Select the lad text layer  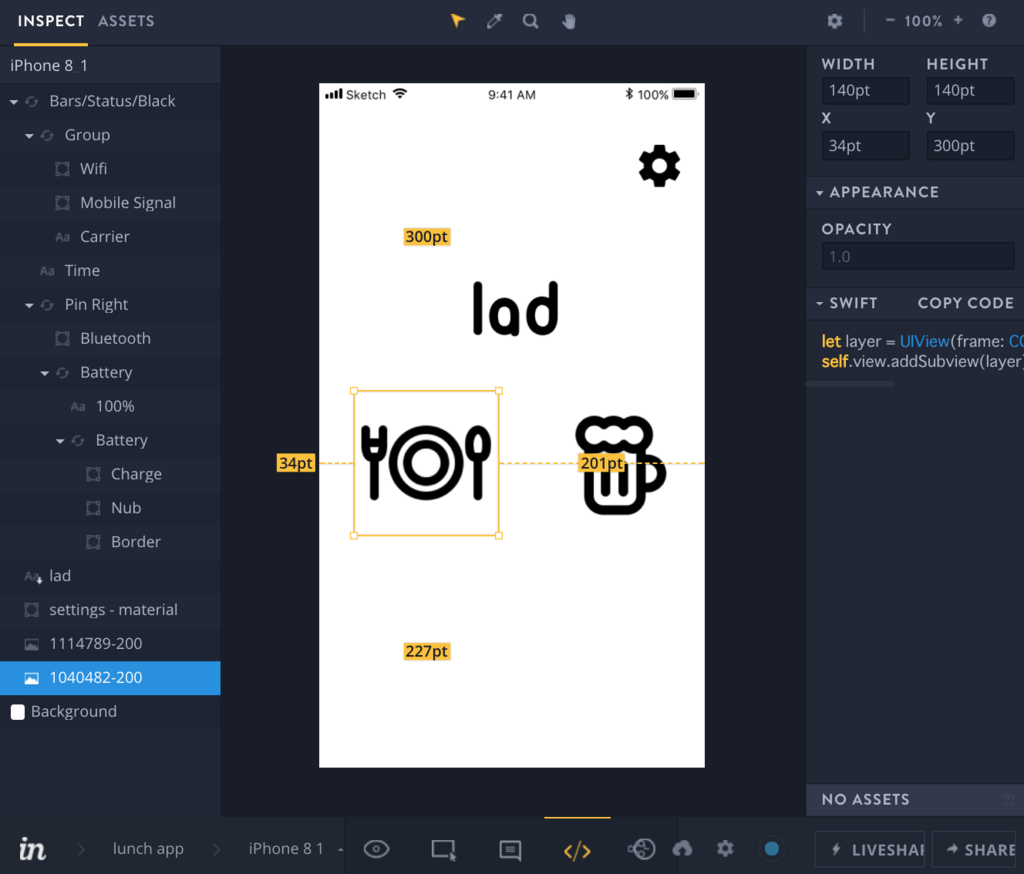(110, 576)
